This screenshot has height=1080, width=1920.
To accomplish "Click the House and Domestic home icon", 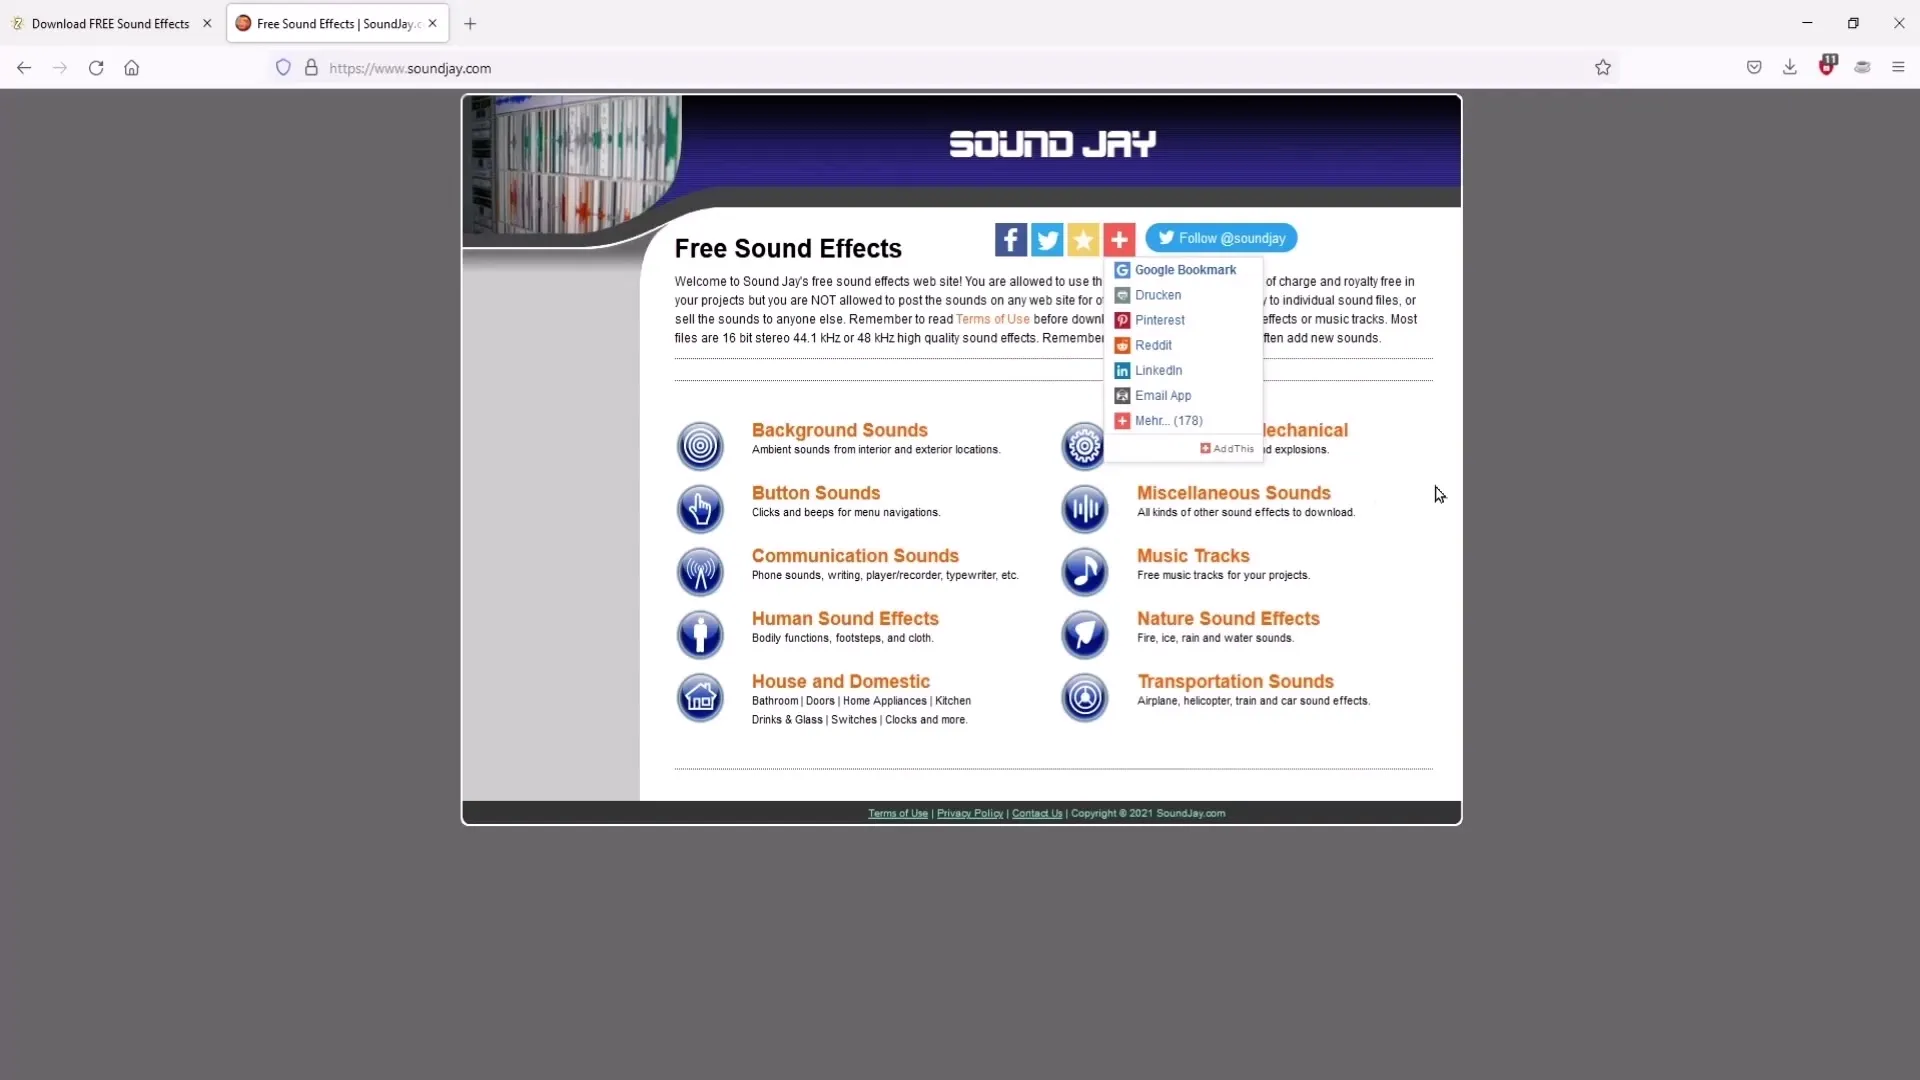I will pyautogui.click(x=700, y=696).
